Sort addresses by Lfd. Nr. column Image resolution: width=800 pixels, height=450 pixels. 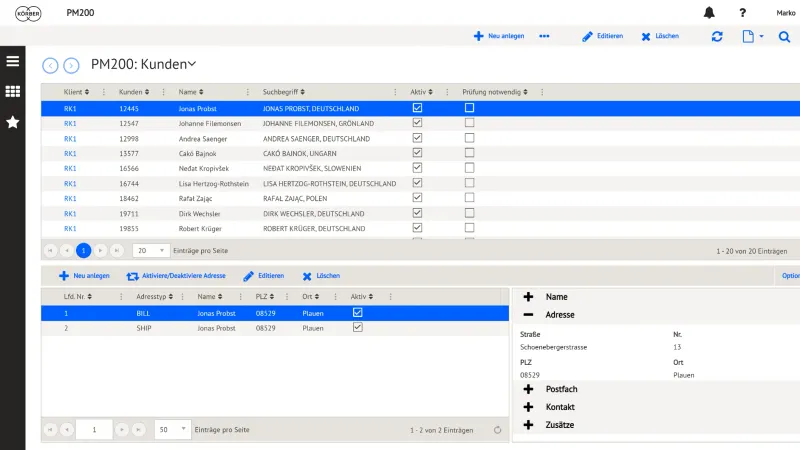(x=78, y=296)
